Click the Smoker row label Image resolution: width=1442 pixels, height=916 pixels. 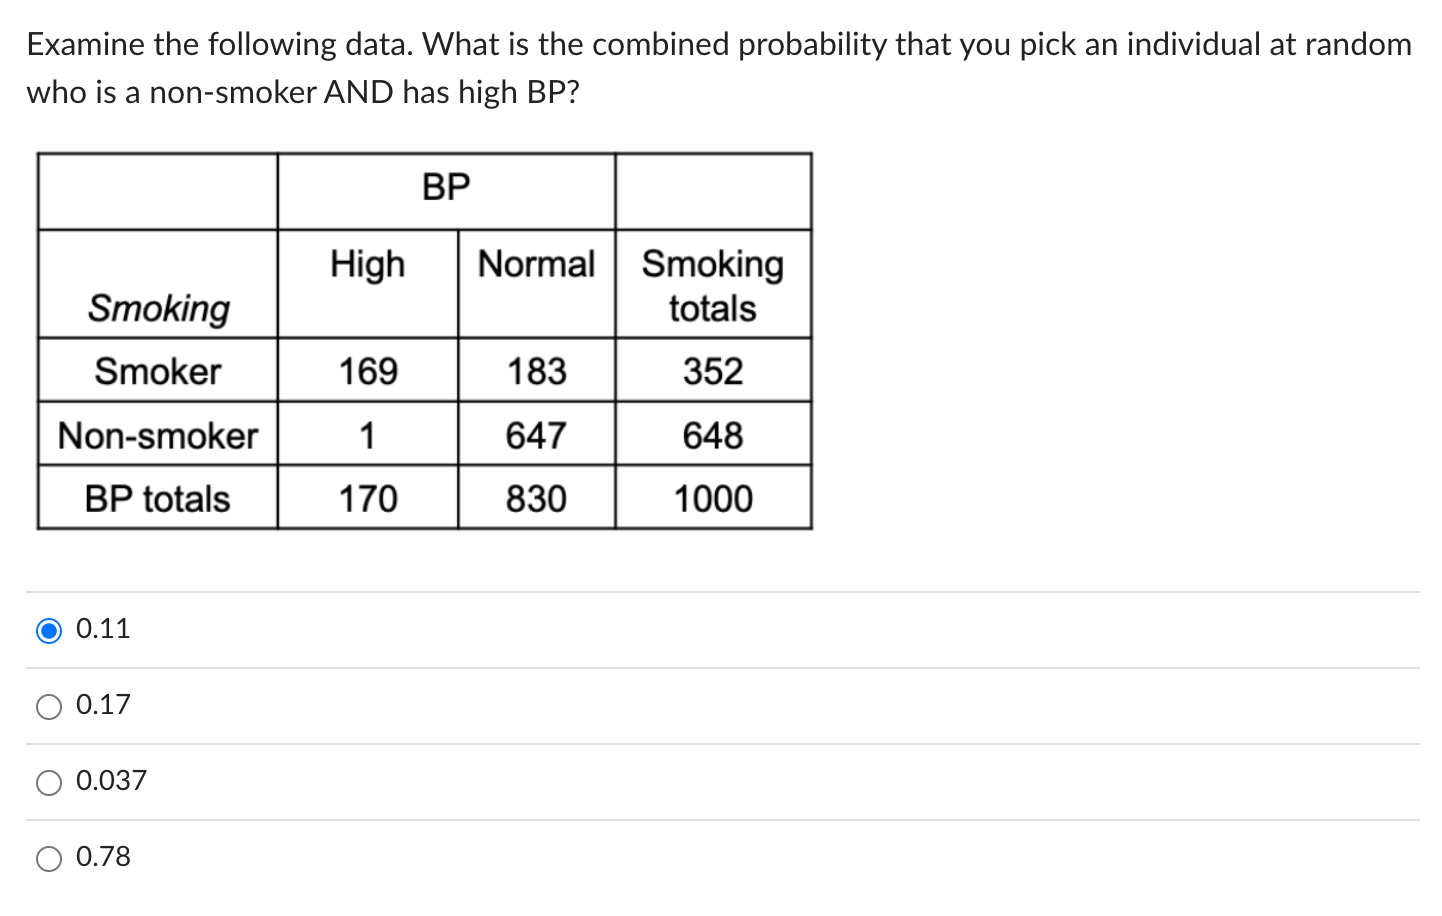156,370
